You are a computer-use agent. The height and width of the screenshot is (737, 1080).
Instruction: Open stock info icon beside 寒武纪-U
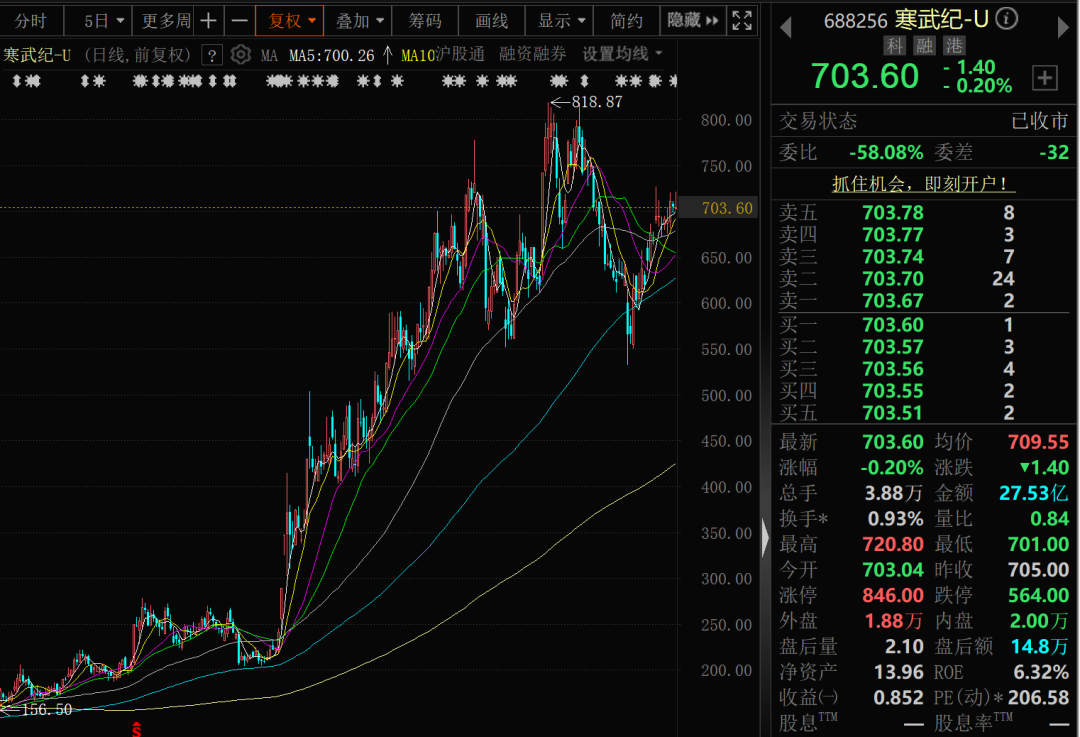coord(1007,19)
